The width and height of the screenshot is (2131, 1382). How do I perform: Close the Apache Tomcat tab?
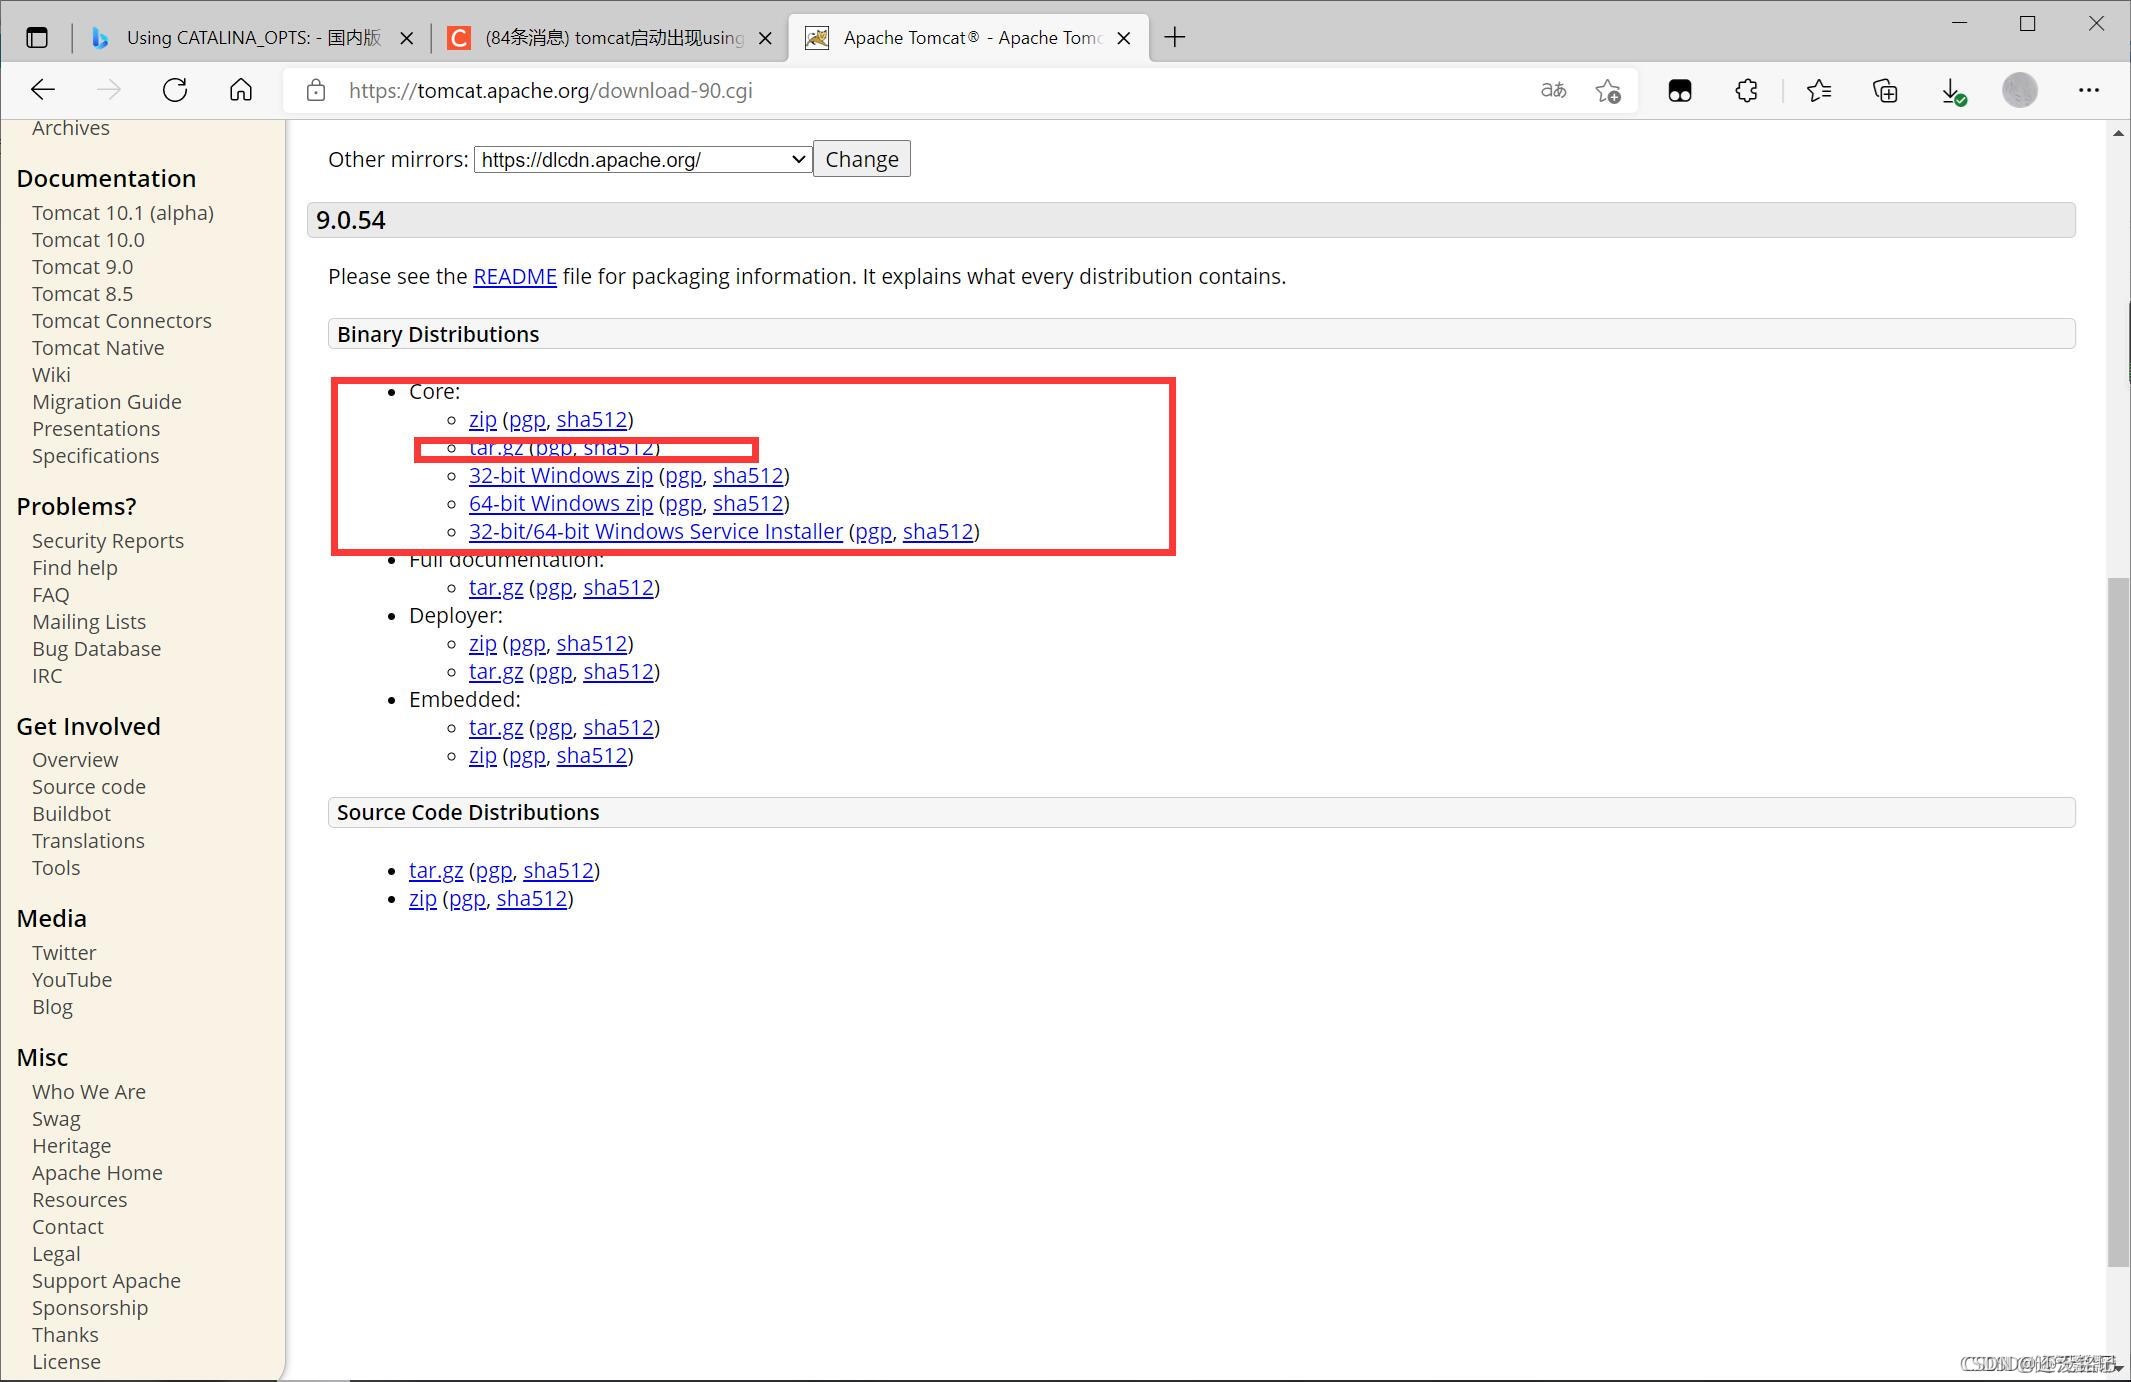pyautogui.click(x=1124, y=38)
